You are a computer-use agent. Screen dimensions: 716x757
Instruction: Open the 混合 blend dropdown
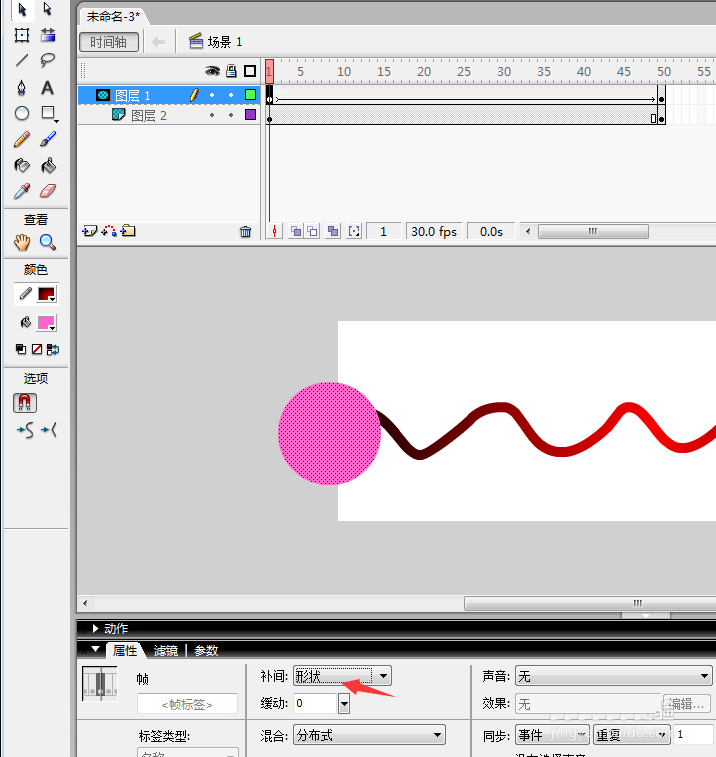coord(369,735)
